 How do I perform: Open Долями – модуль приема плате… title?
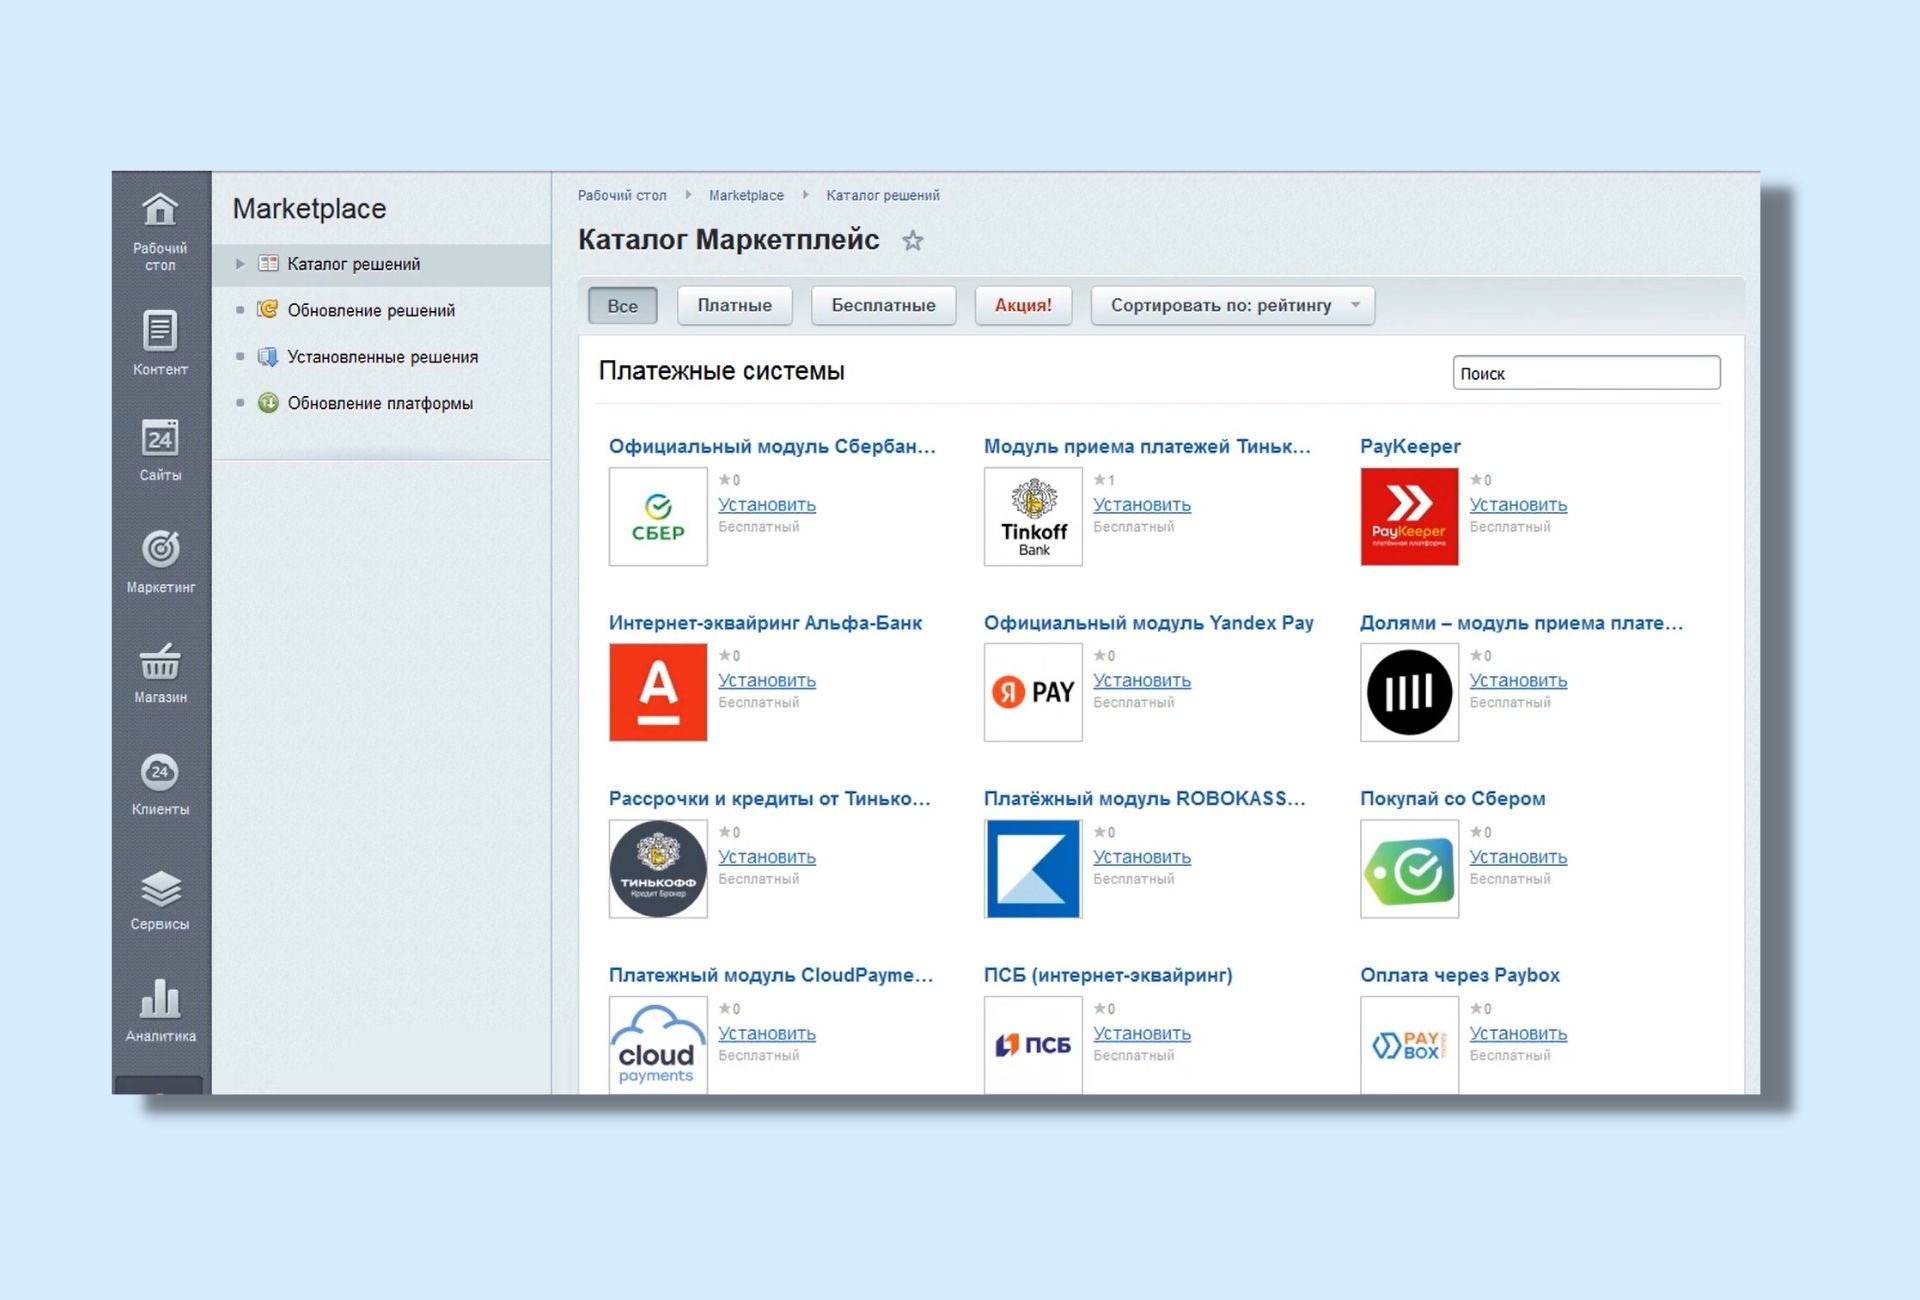(x=1521, y=622)
